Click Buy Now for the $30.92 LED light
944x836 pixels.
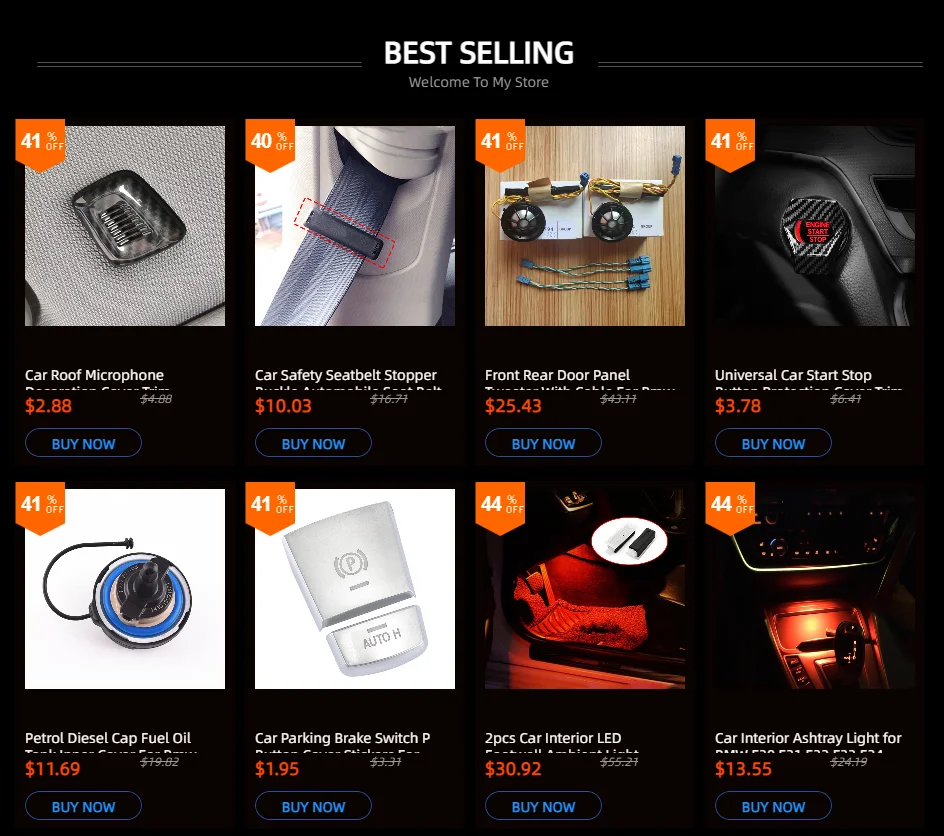543,806
